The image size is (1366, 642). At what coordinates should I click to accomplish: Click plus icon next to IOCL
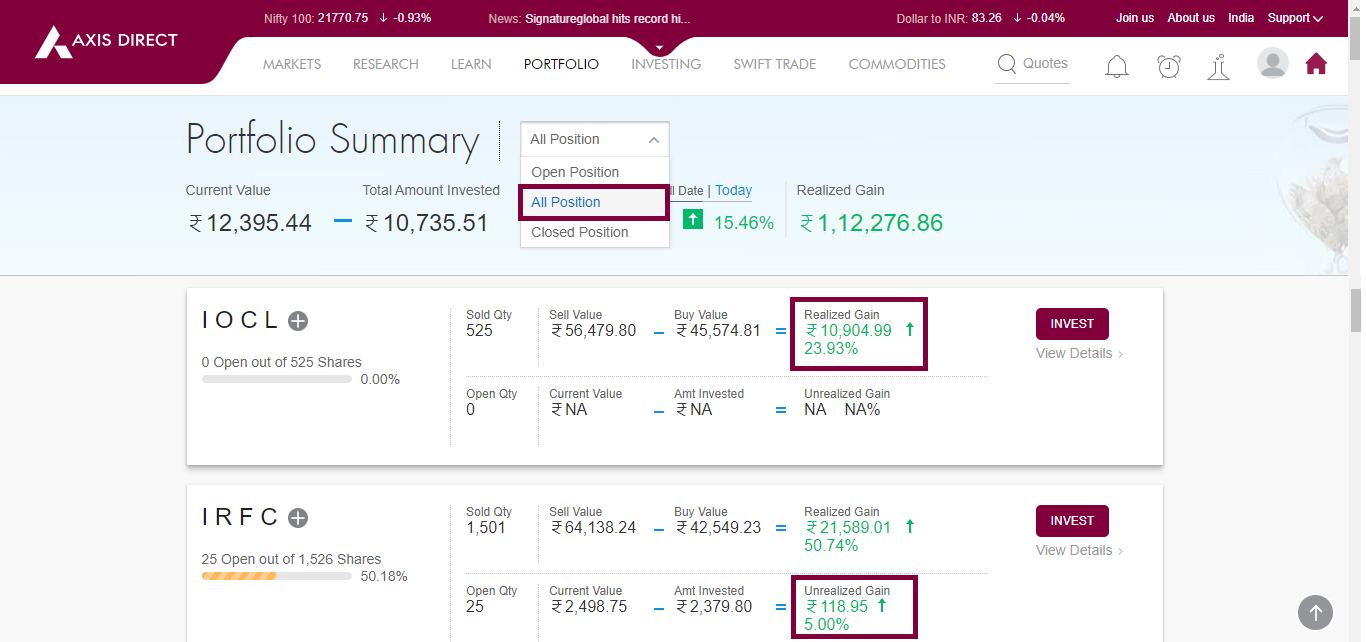pos(298,321)
